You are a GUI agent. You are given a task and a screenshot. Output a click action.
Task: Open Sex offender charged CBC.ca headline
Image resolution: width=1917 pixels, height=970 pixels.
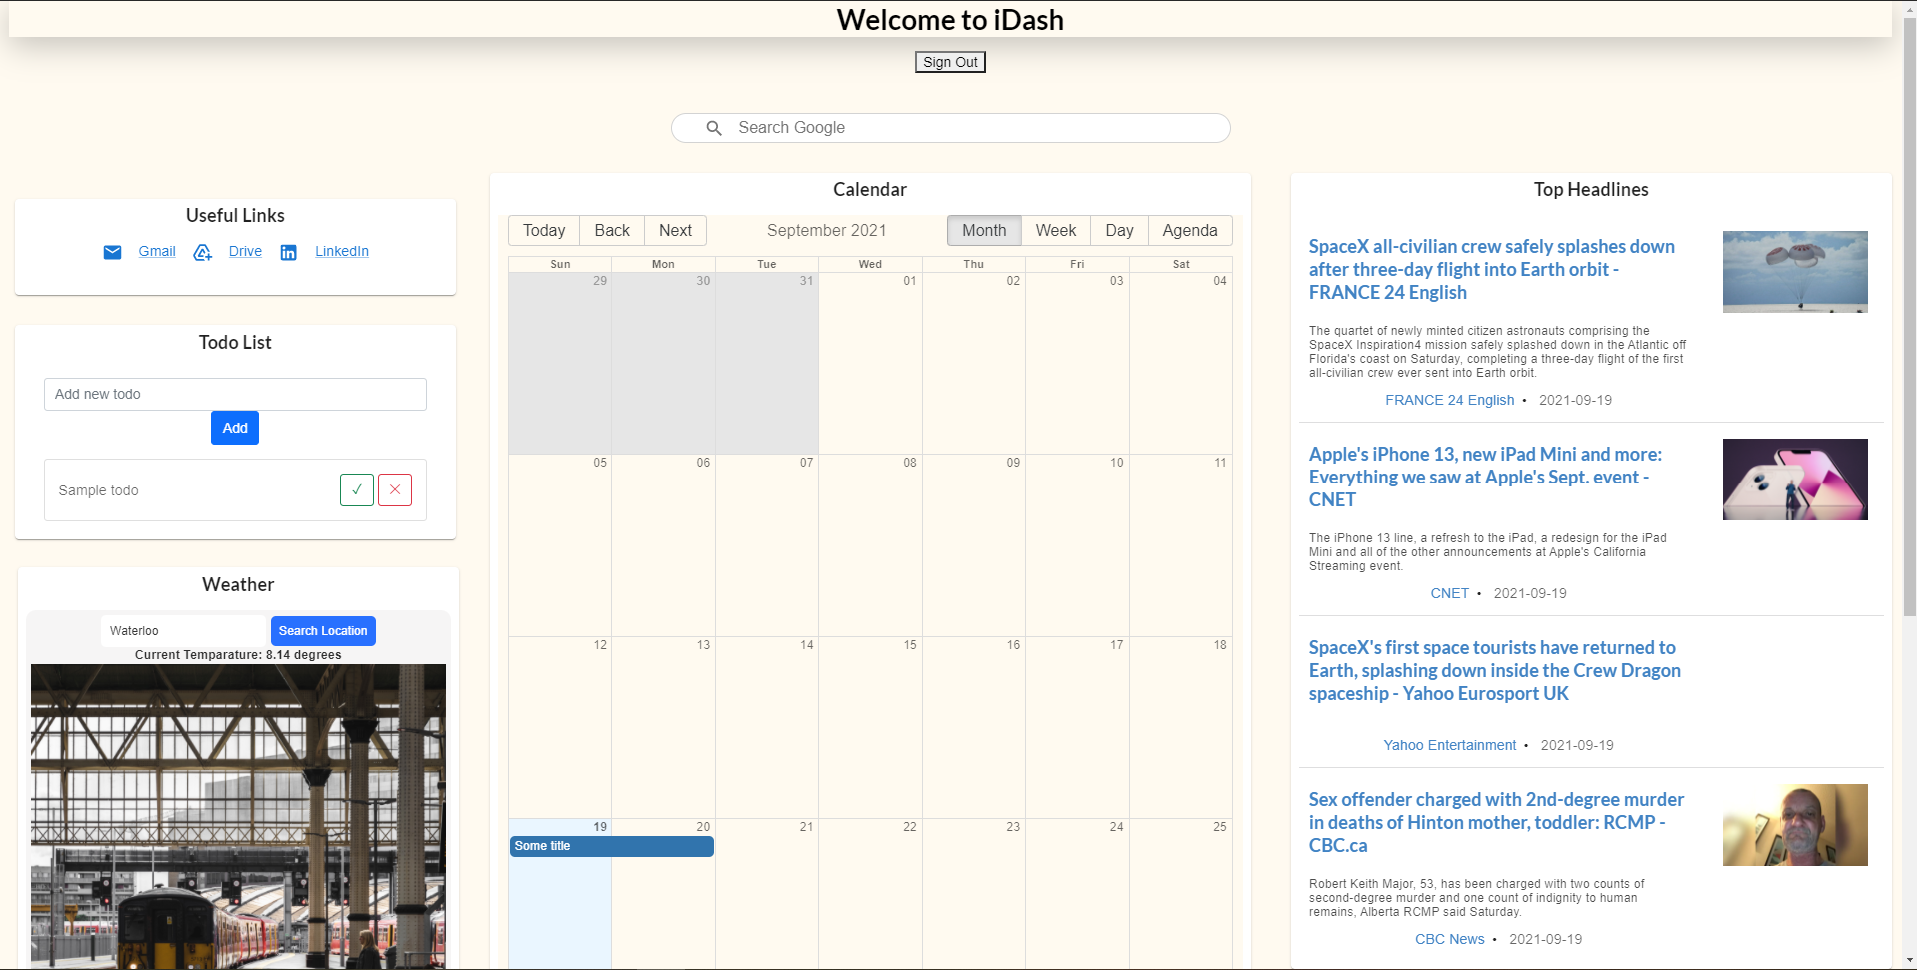pyautogui.click(x=1497, y=823)
